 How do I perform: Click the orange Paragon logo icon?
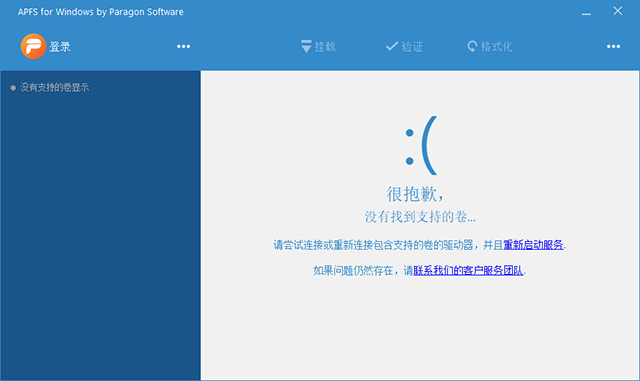click(x=33, y=46)
